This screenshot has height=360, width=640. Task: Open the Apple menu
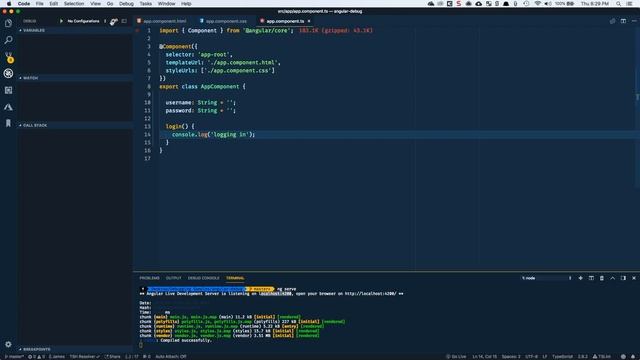click(x=9, y=4)
